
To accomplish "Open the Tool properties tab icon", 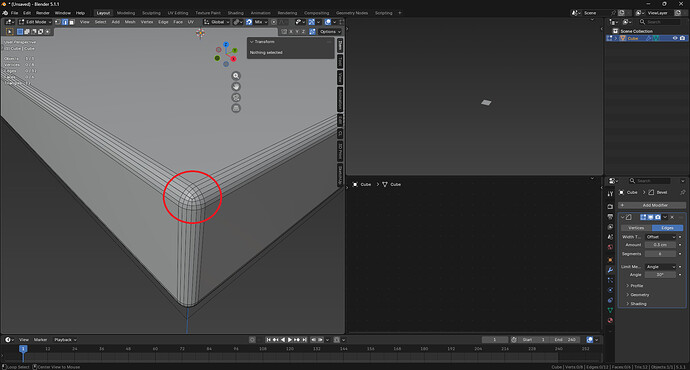I will tap(610, 194).
